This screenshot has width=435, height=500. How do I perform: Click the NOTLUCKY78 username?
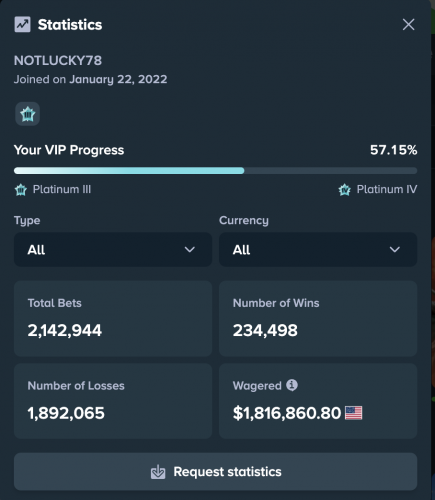click(58, 61)
